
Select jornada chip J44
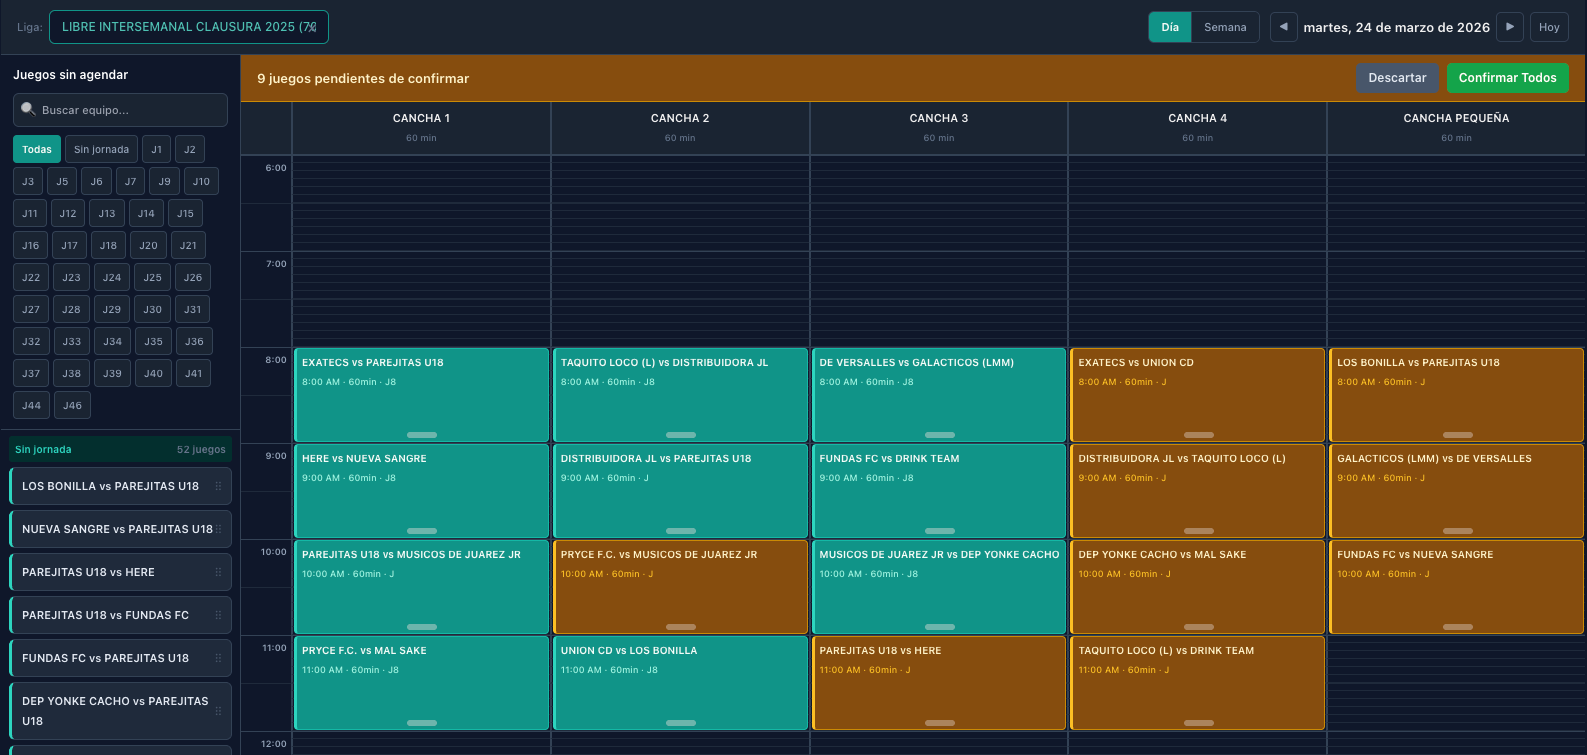coord(31,405)
